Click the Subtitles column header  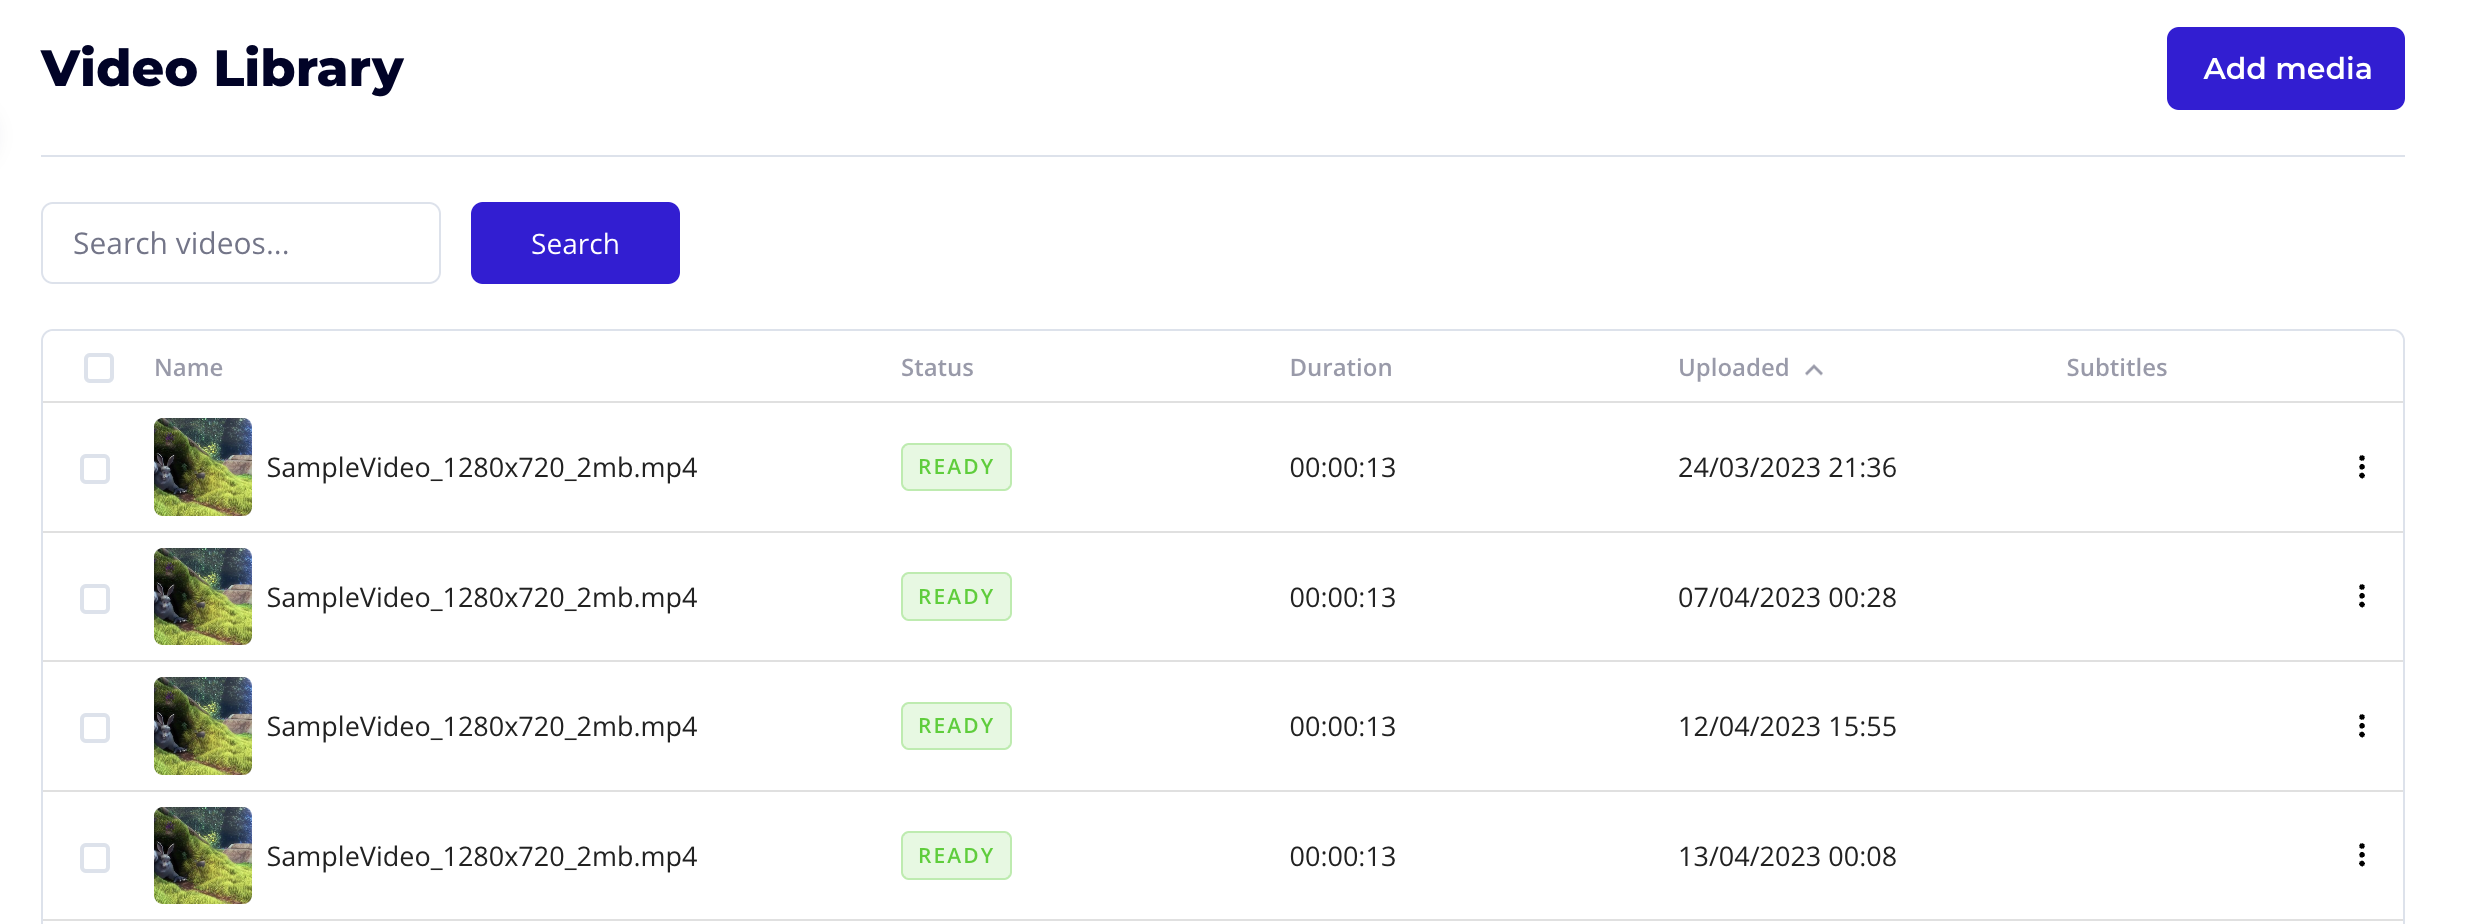click(2116, 368)
